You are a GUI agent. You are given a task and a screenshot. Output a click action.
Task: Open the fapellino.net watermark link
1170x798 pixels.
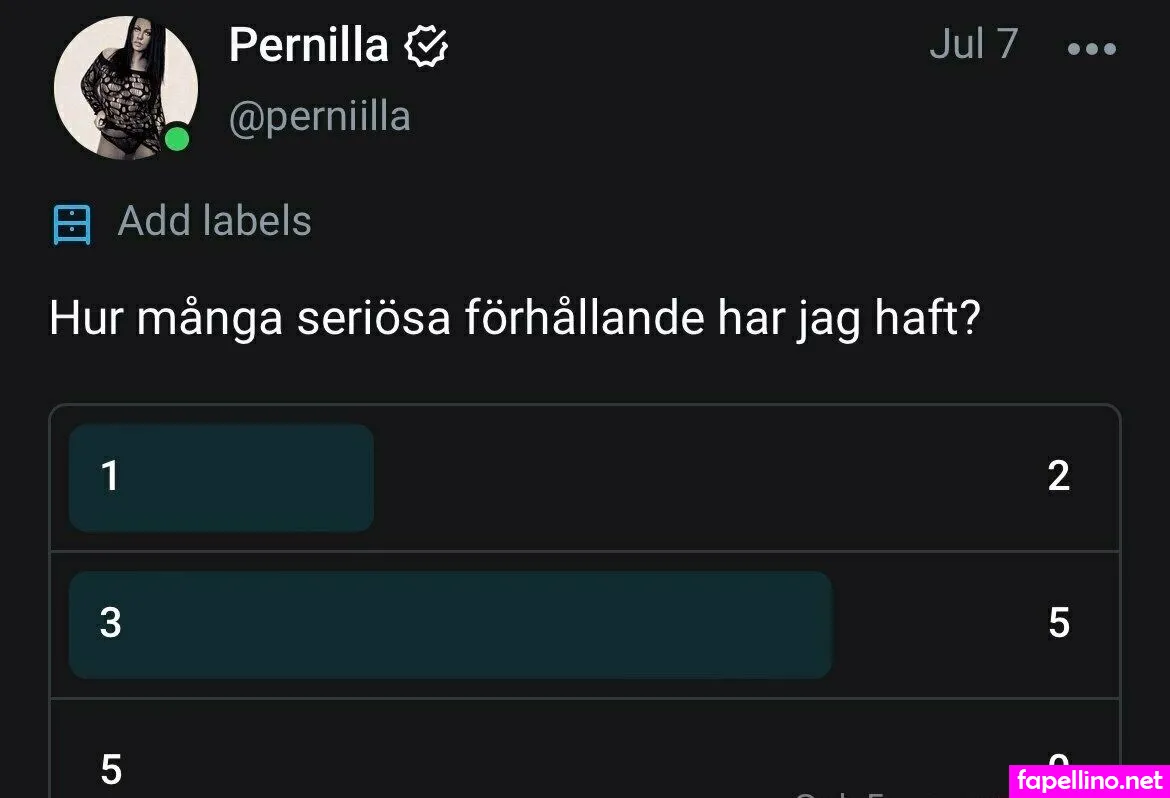tap(1089, 781)
